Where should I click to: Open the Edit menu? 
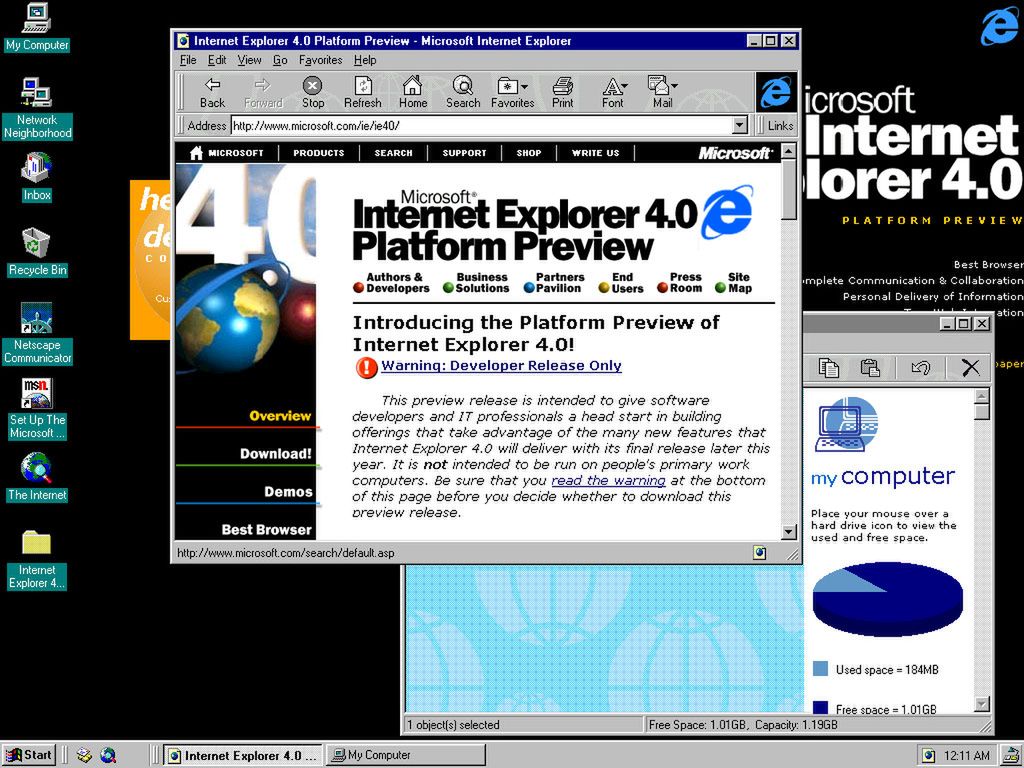pyautogui.click(x=217, y=60)
